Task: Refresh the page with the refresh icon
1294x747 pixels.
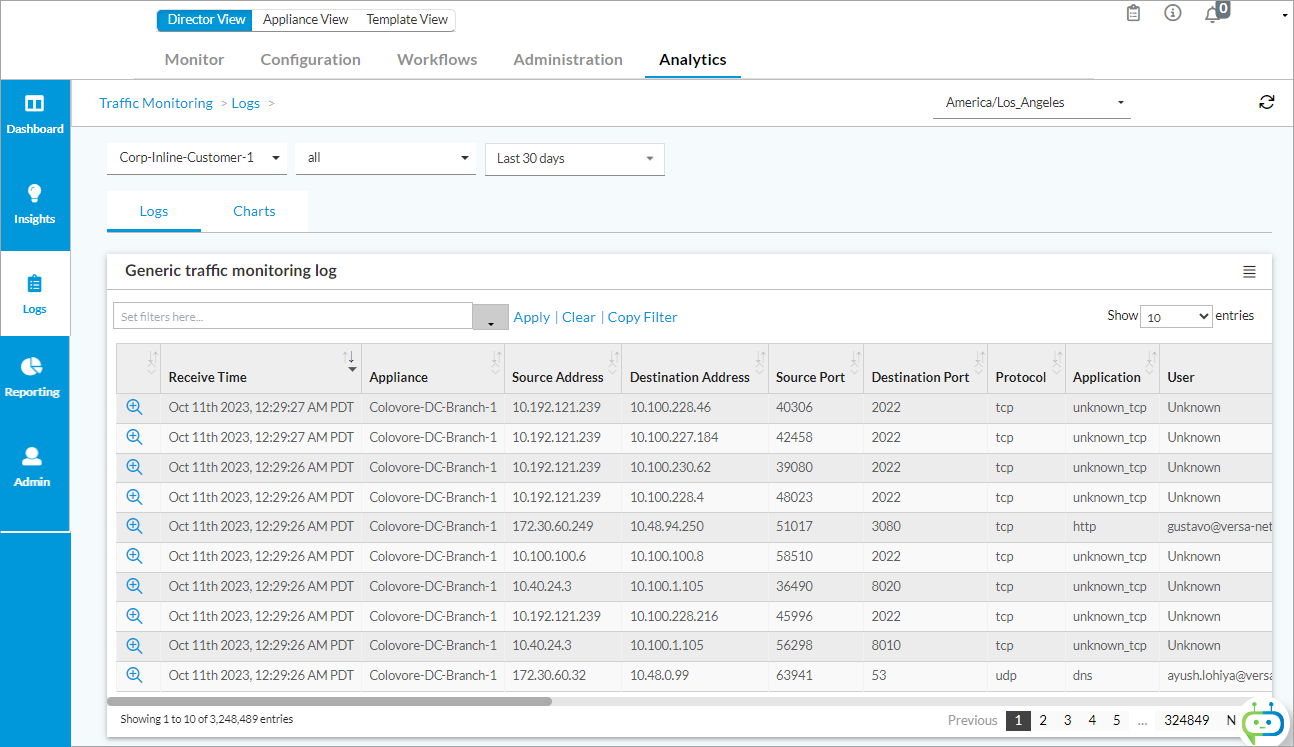Action: tap(1267, 102)
